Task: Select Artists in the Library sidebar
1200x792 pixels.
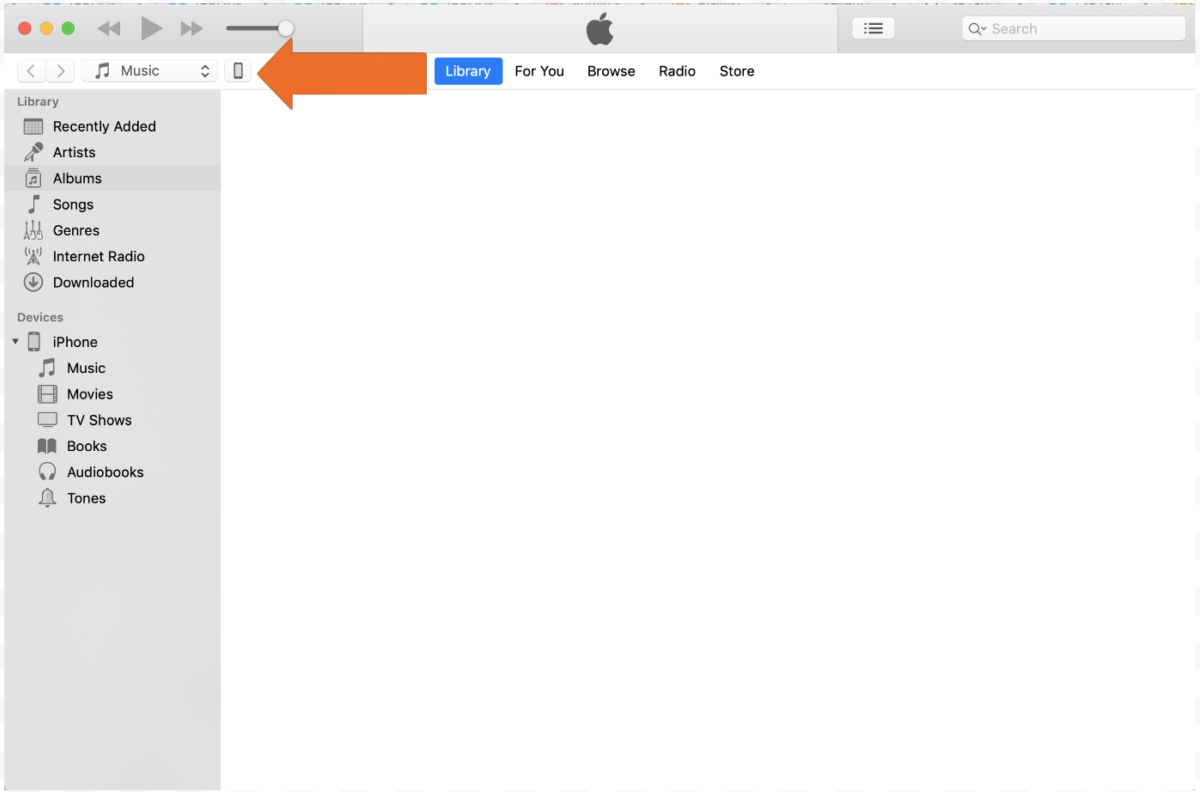Action: (x=74, y=152)
